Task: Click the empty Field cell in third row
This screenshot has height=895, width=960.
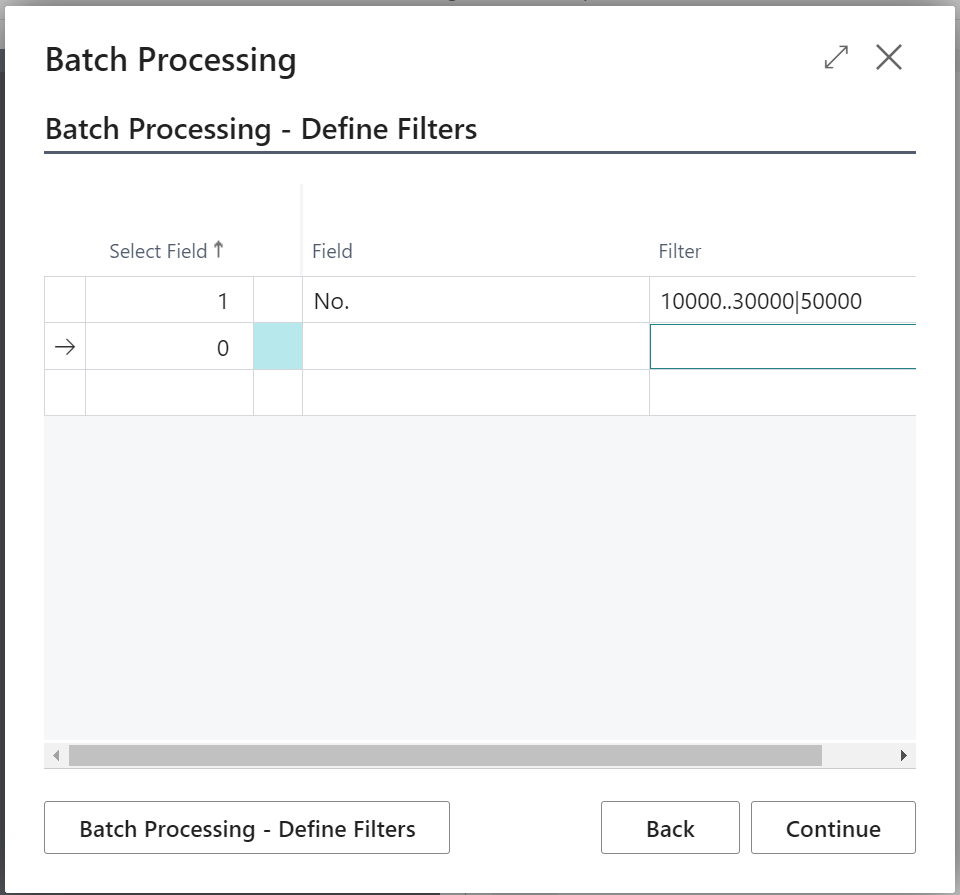Action: pyautogui.click(x=475, y=393)
